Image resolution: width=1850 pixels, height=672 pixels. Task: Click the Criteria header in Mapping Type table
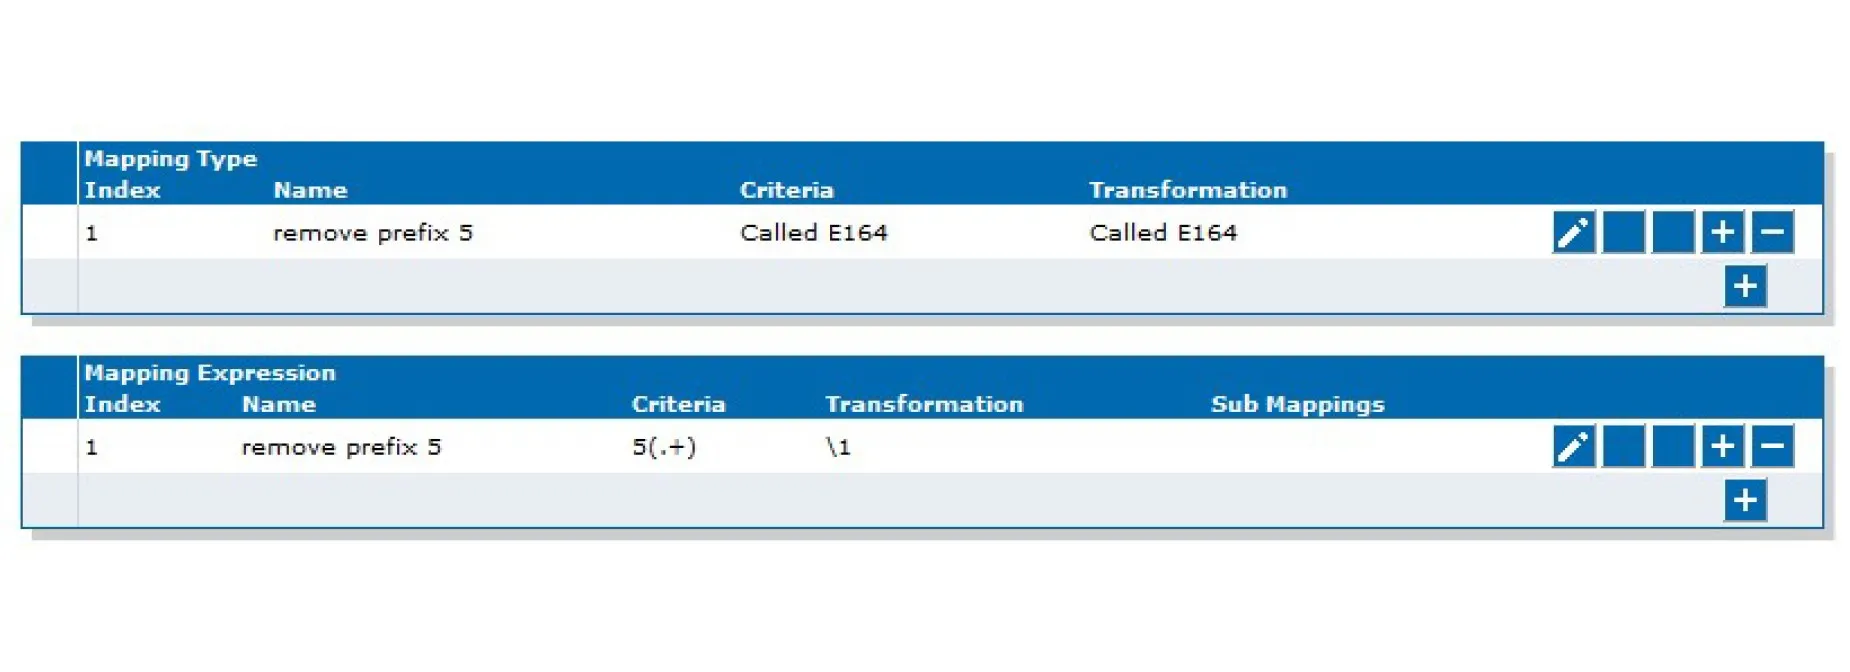[786, 190]
